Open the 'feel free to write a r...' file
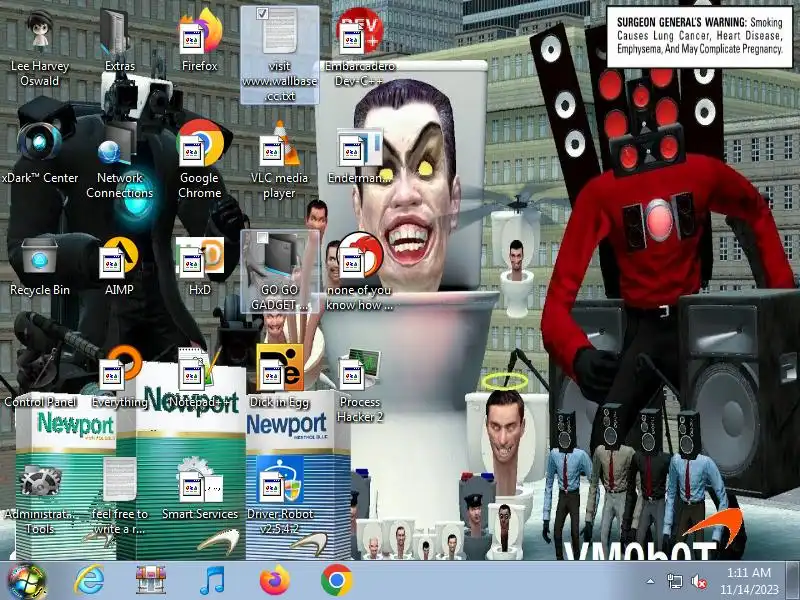Viewport: 800px width, 600px height. click(119, 497)
